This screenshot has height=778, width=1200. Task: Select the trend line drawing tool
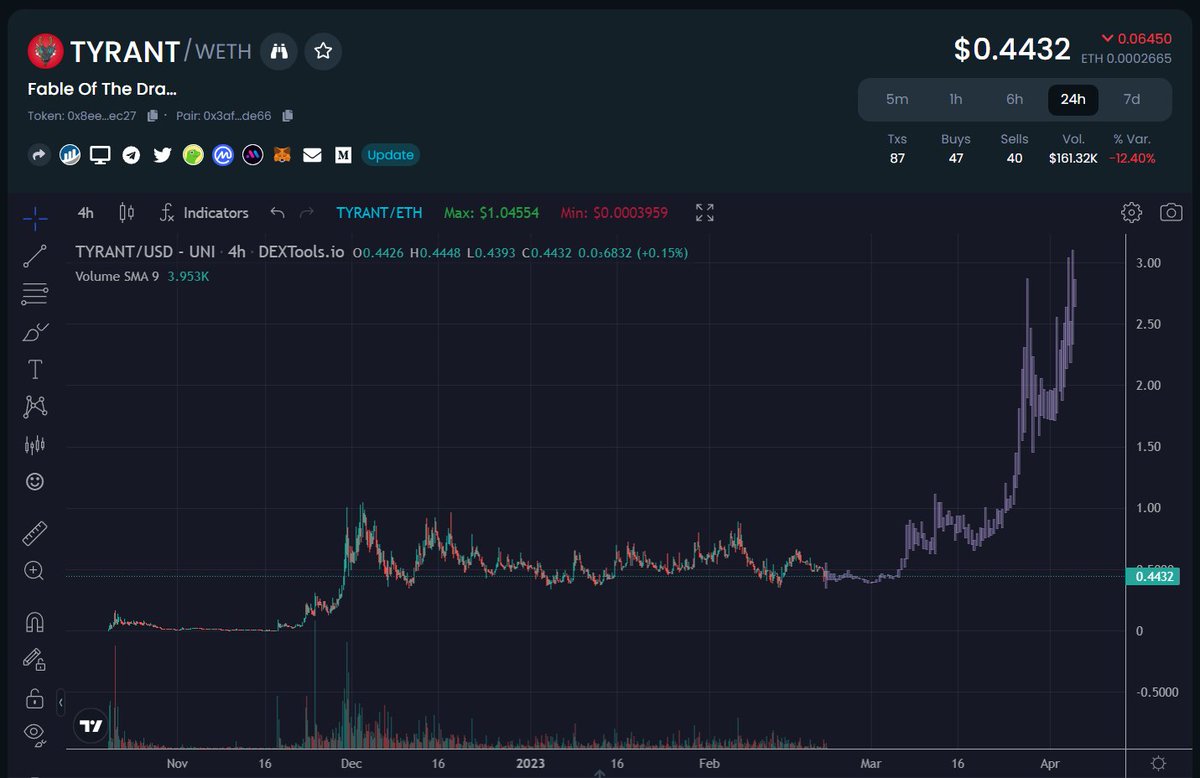34,256
